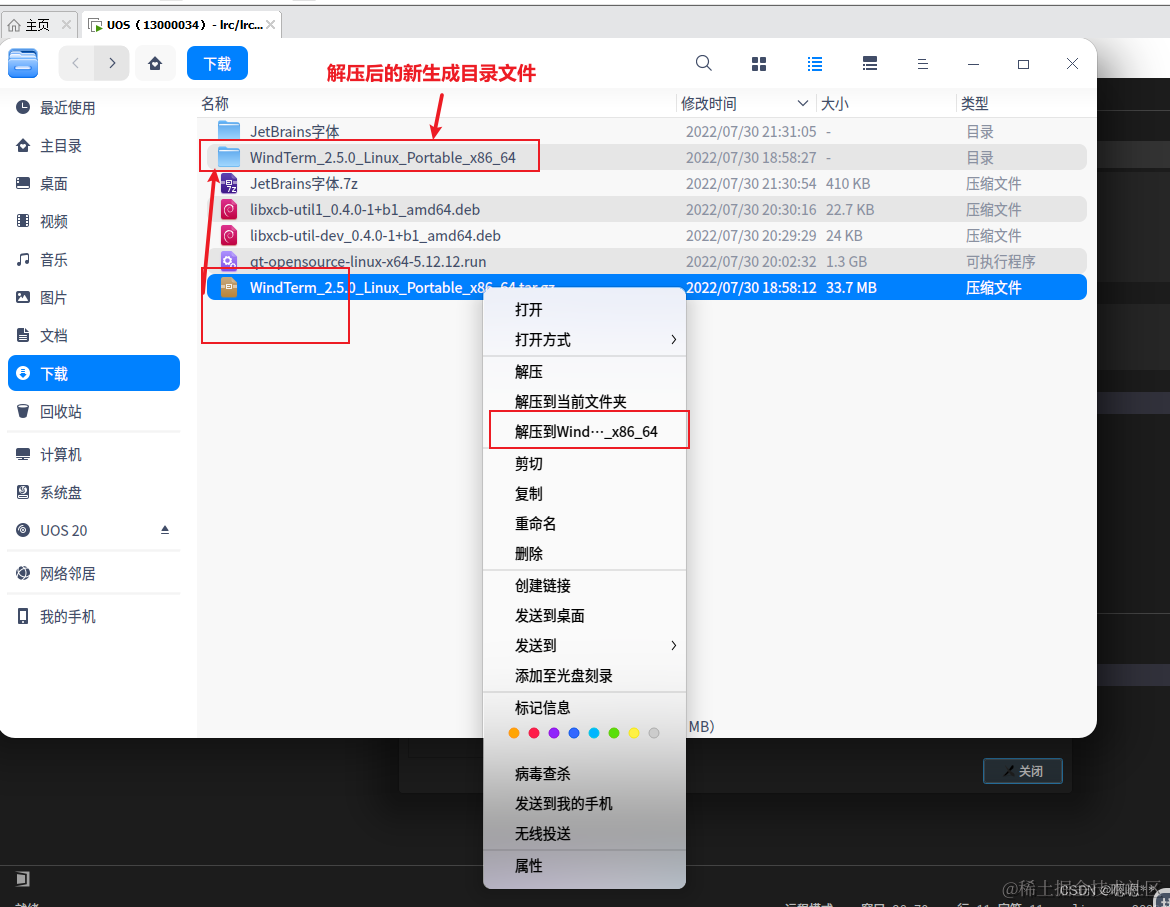The image size is (1170, 907).
Task: Click the blue 下载 button
Action: point(217,63)
